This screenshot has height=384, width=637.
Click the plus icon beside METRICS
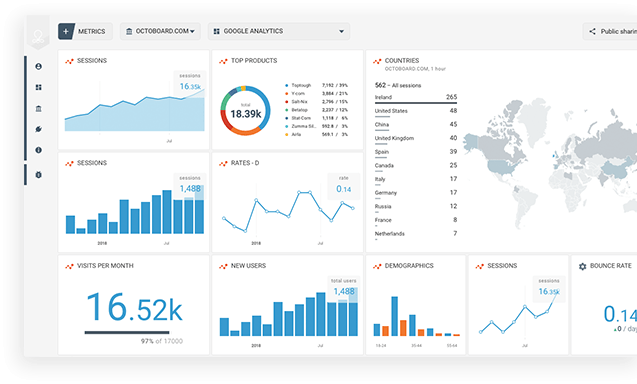point(66,31)
